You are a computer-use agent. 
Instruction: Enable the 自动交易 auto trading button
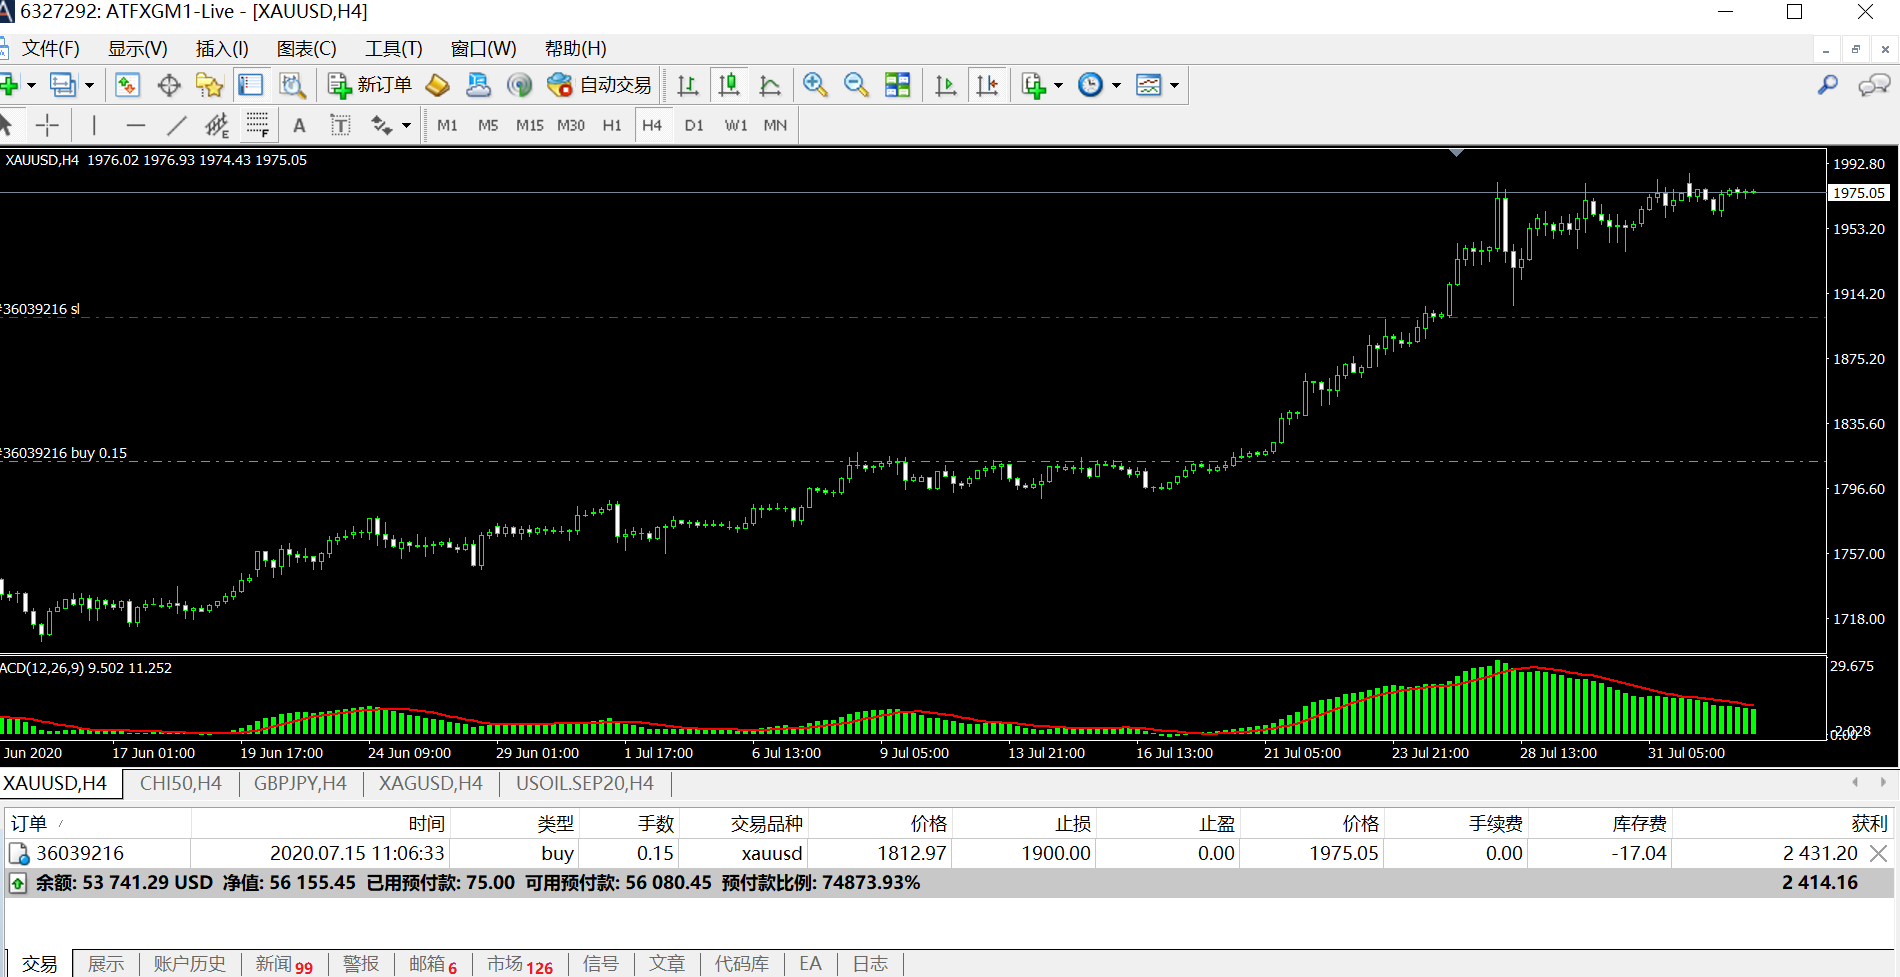coord(600,86)
